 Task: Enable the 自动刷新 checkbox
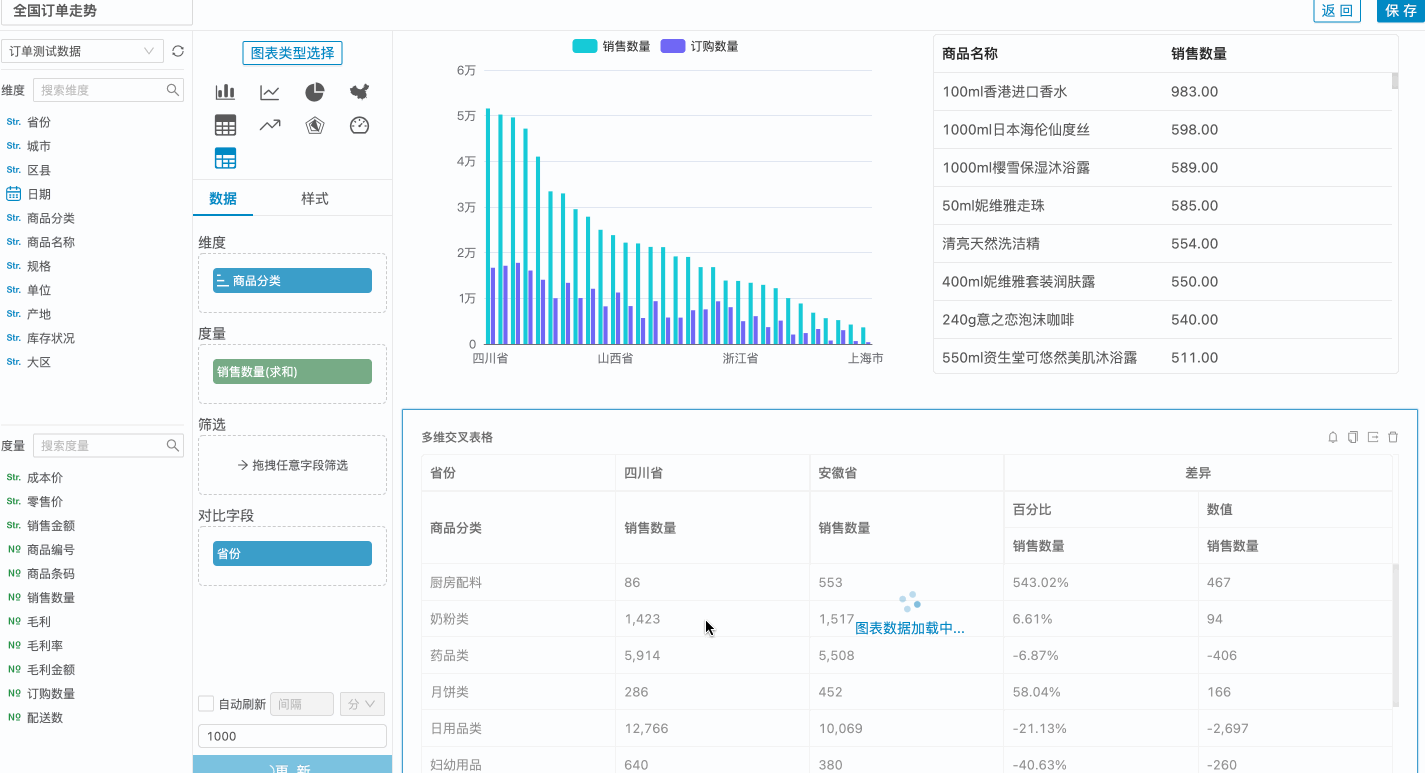206,704
